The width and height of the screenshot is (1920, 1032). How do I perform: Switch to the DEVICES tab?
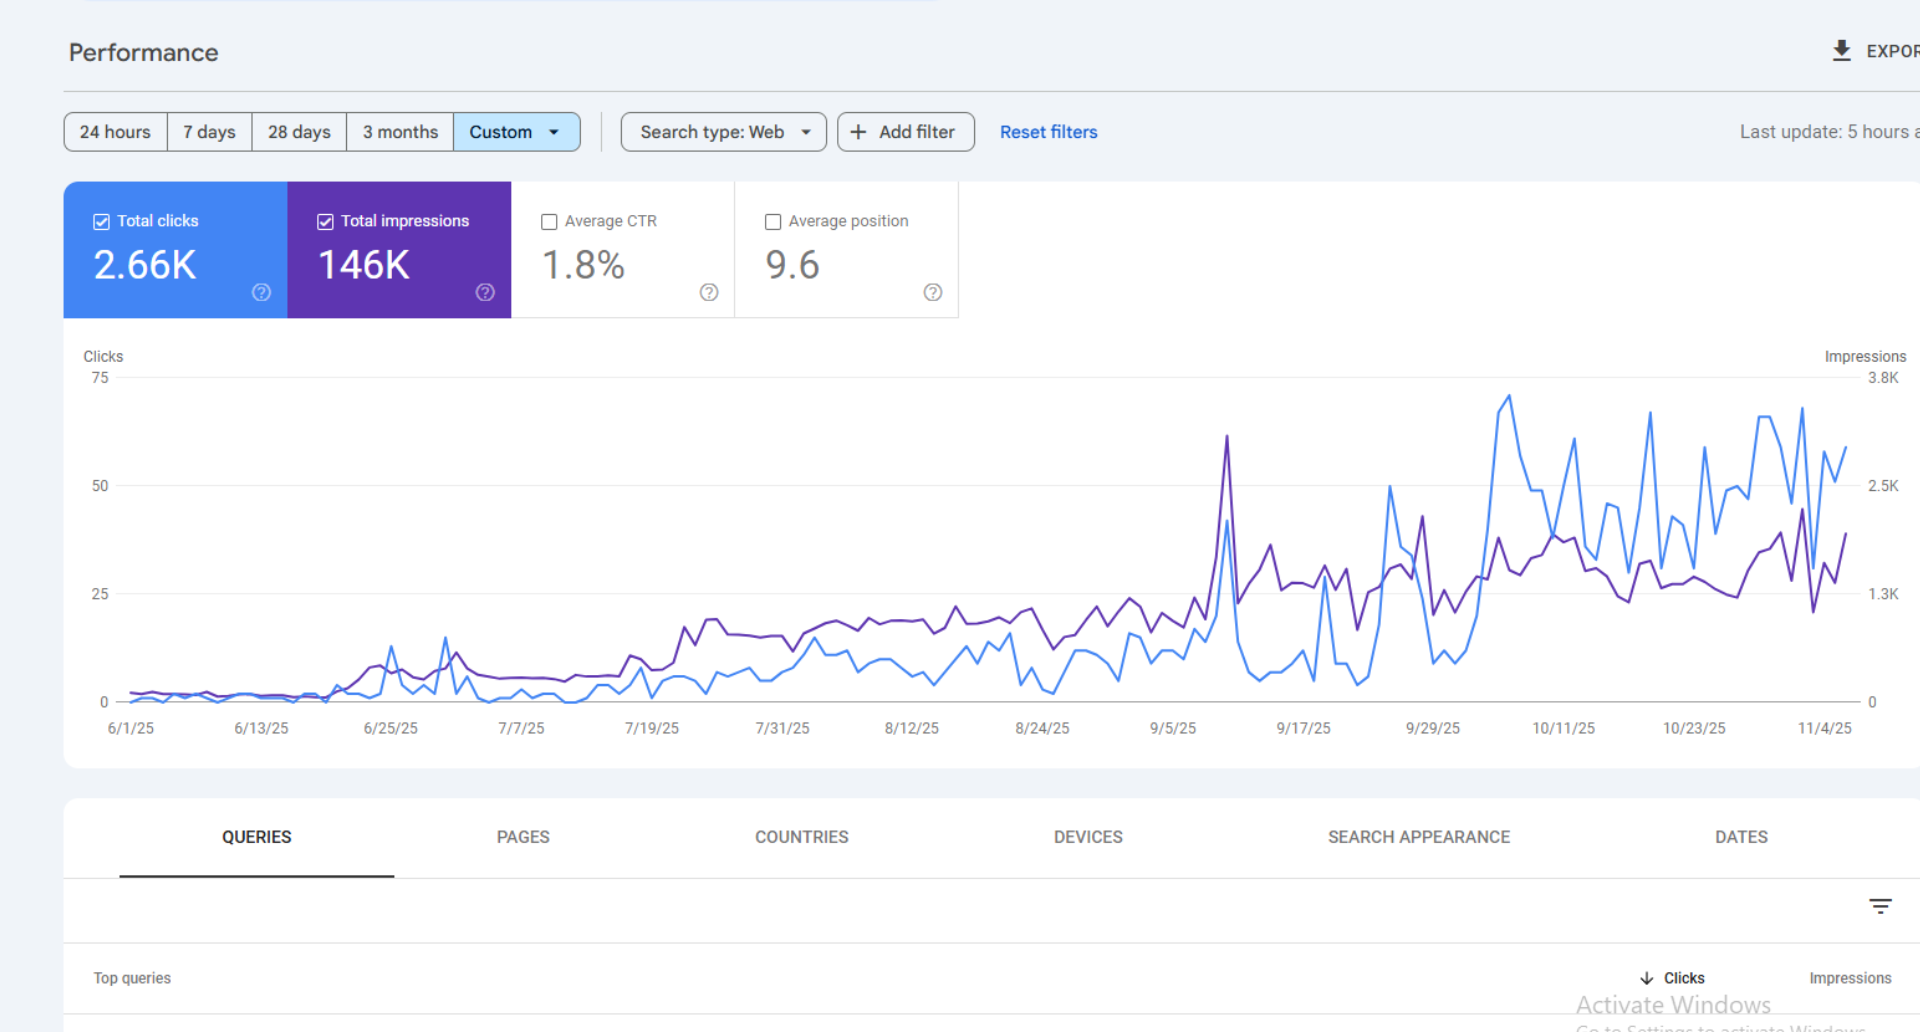coord(1088,837)
